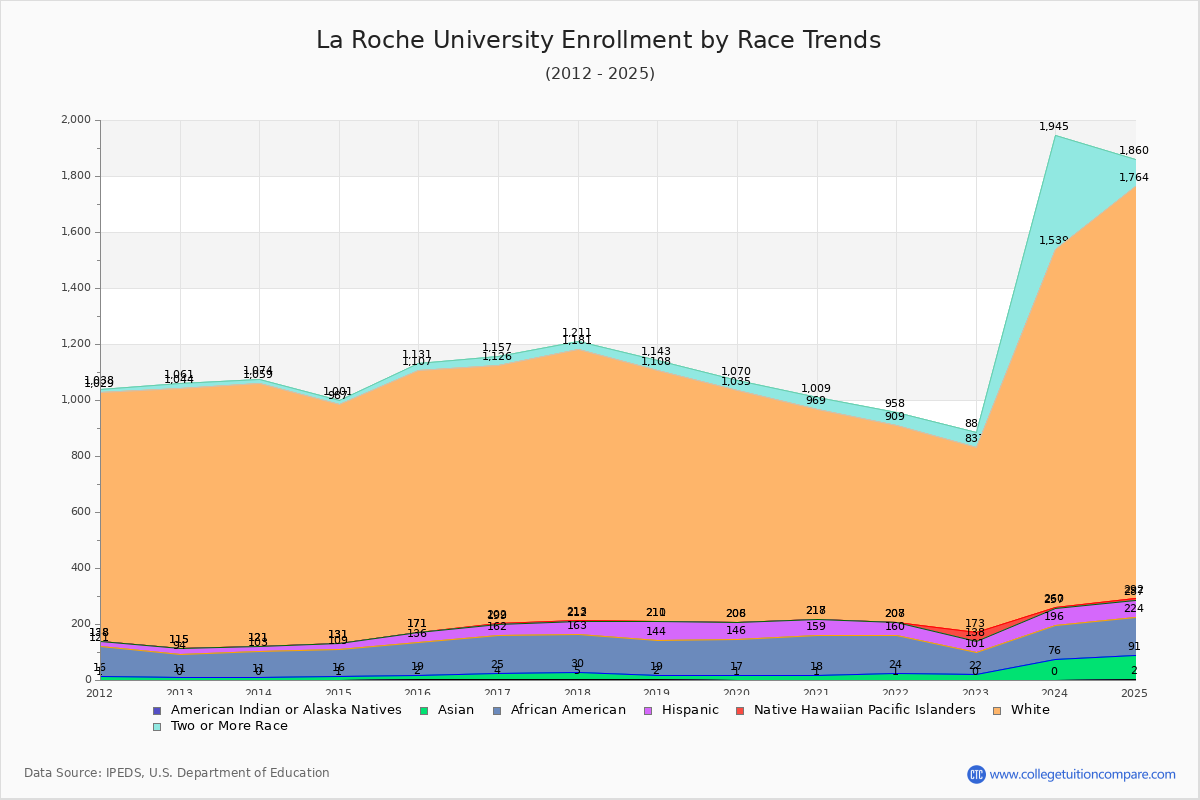Select the 2025 x-axis label
The image size is (1200, 800).
pos(1134,693)
